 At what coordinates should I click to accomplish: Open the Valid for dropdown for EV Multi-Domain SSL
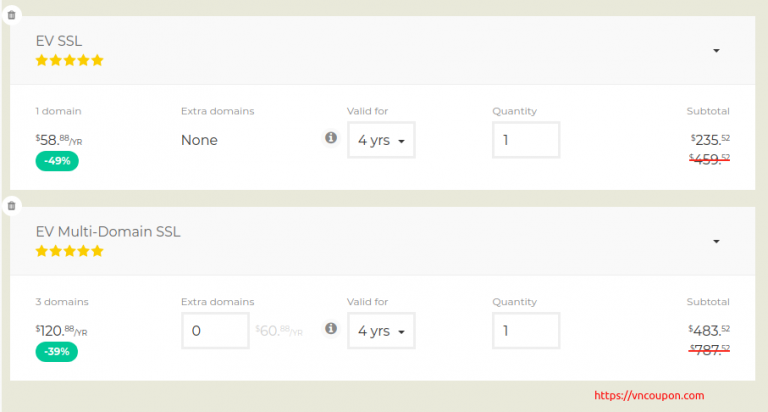[x=381, y=330]
